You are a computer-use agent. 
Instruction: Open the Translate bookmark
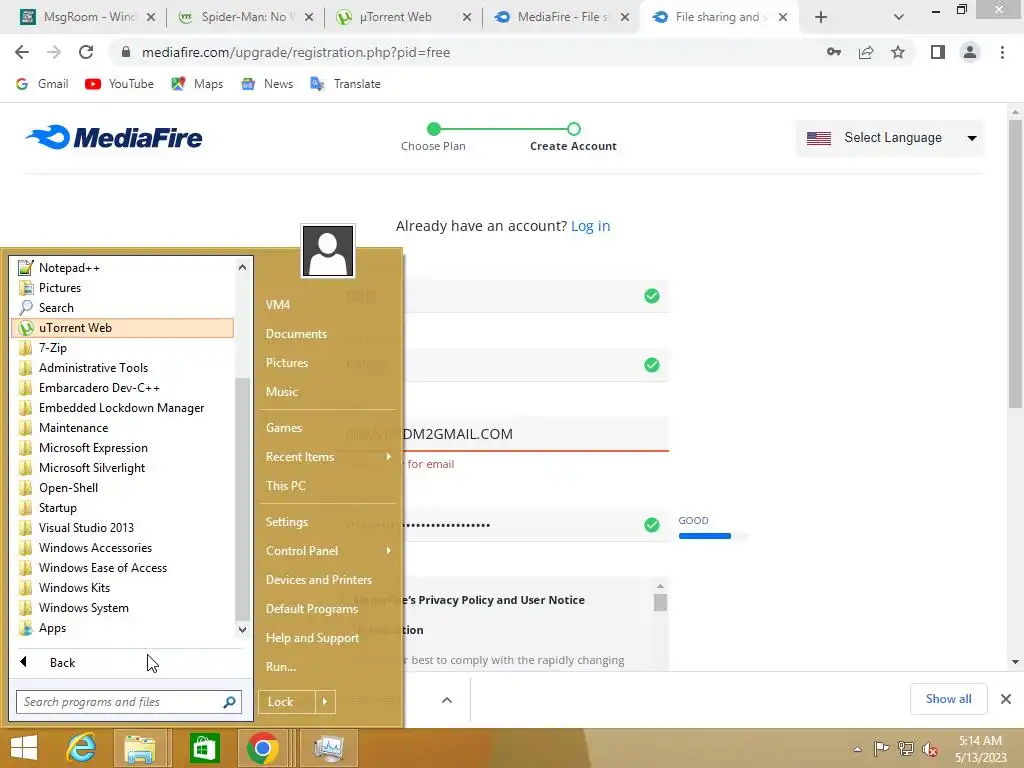point(345,84)
